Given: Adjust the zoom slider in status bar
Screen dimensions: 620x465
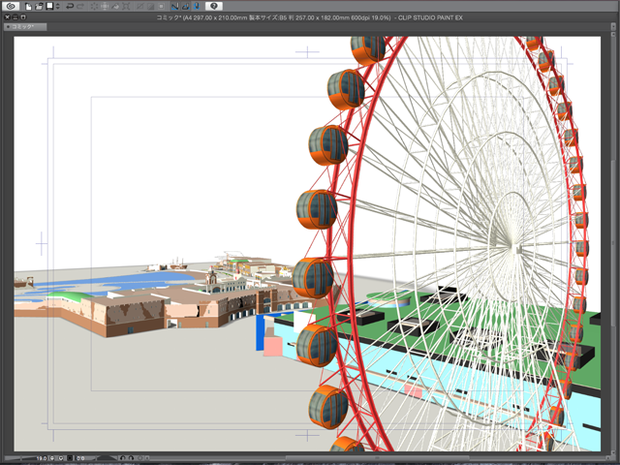Looking at the screenshot, I should pyautogui.click(x=20, y=458).
